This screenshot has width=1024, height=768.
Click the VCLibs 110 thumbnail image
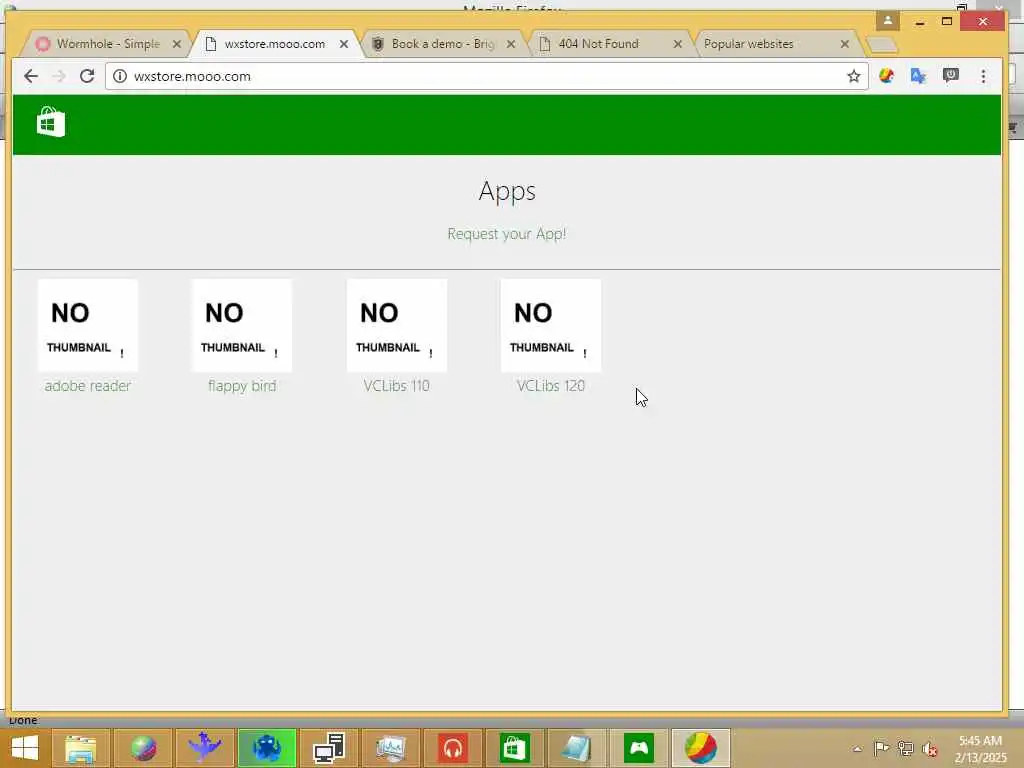396,325
